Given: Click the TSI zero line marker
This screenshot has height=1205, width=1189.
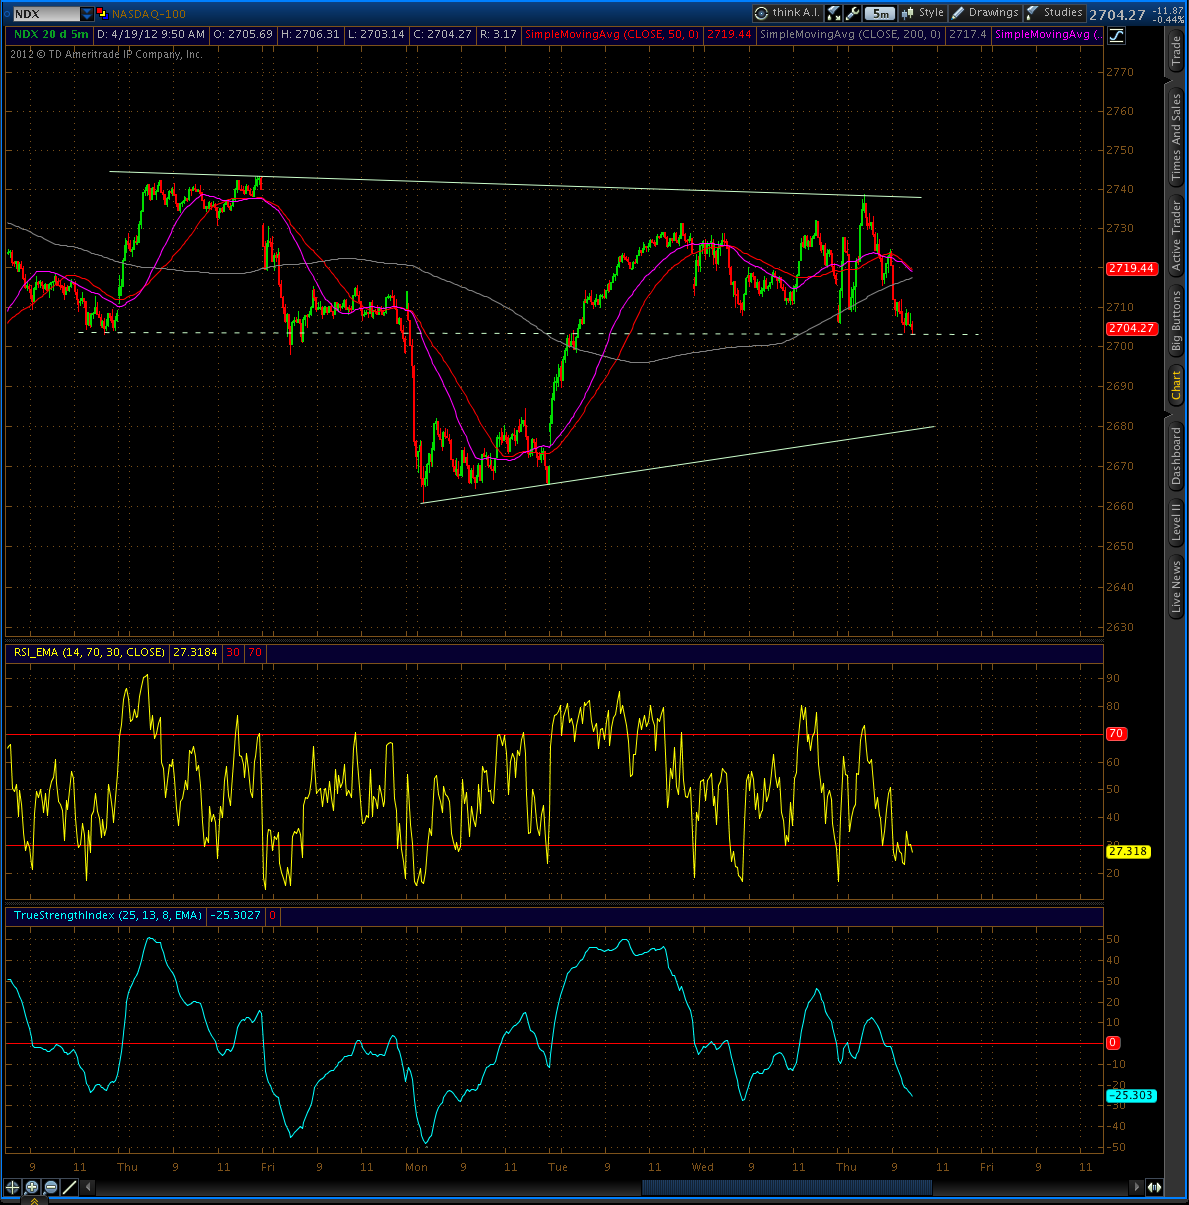Looking at the screenshot, I should pos(1113,1043).
